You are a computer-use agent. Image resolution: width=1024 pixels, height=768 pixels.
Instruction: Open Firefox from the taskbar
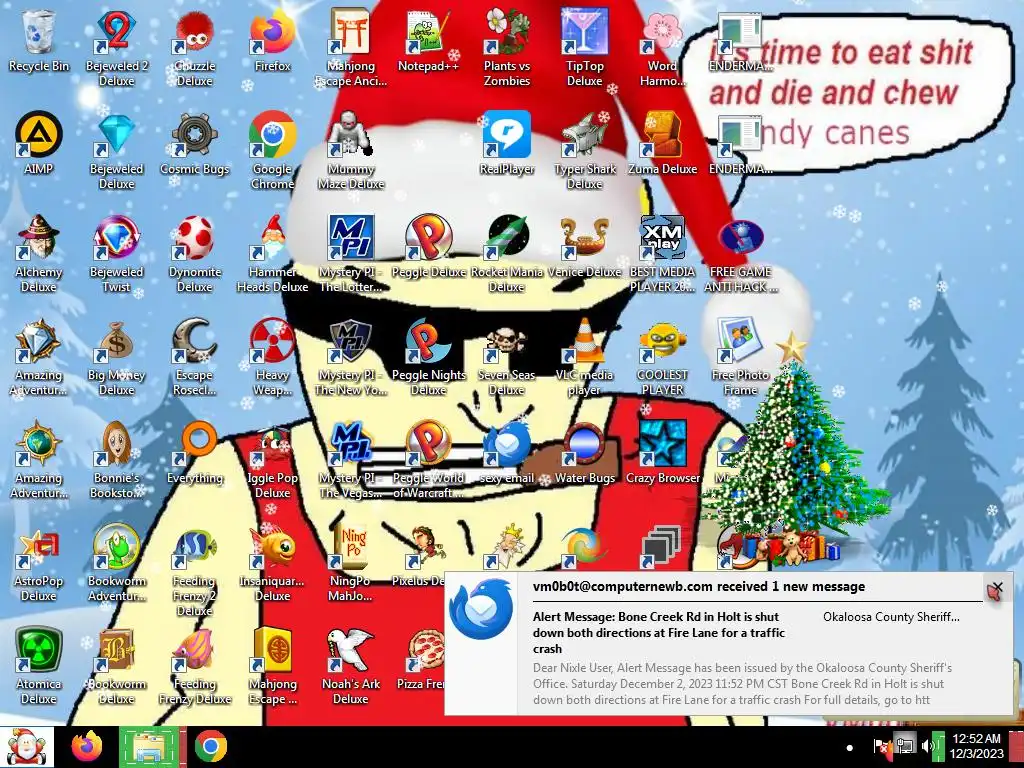[87, 747]
